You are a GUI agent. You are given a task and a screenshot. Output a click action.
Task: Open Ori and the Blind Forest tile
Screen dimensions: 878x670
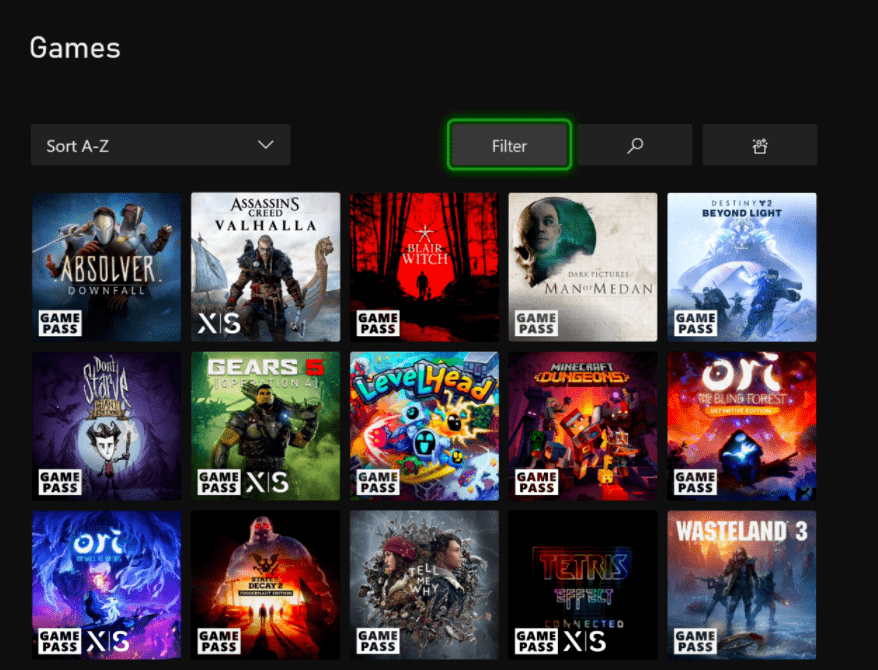point(742,426)
